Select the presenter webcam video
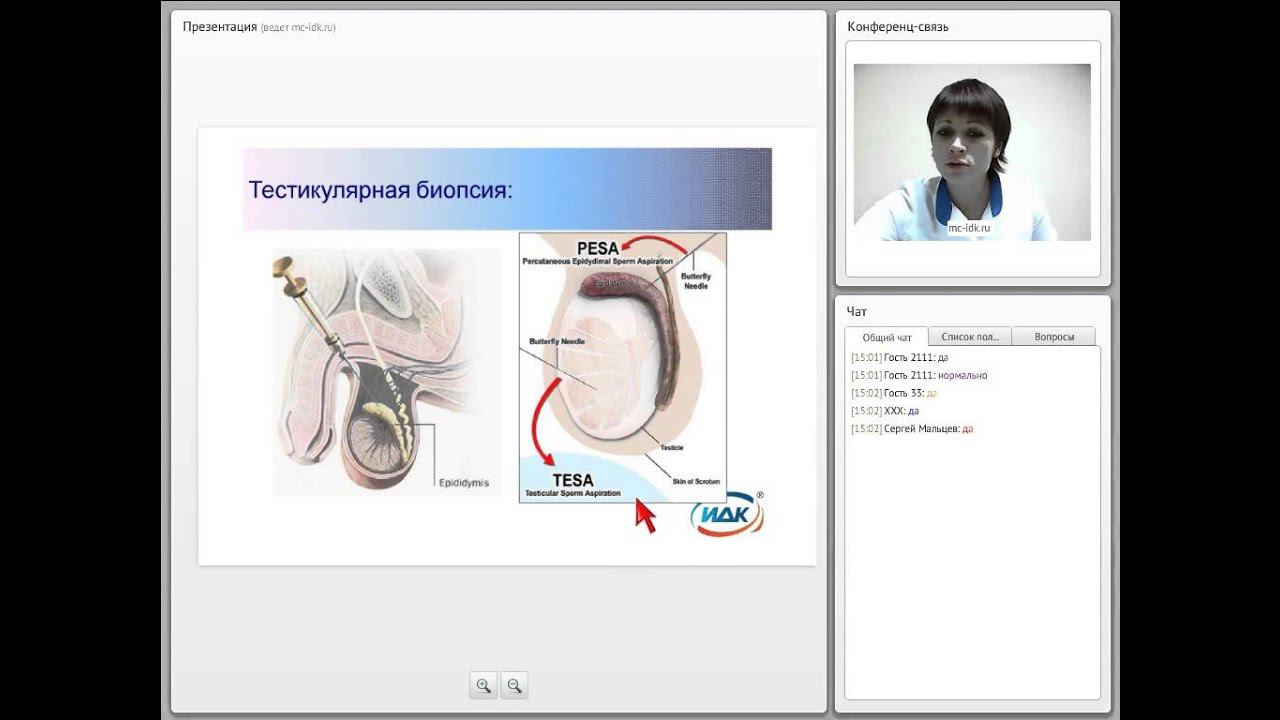The width and height of the screenshot is (1280, 720). pyautogui.click(x=972, y=152)
